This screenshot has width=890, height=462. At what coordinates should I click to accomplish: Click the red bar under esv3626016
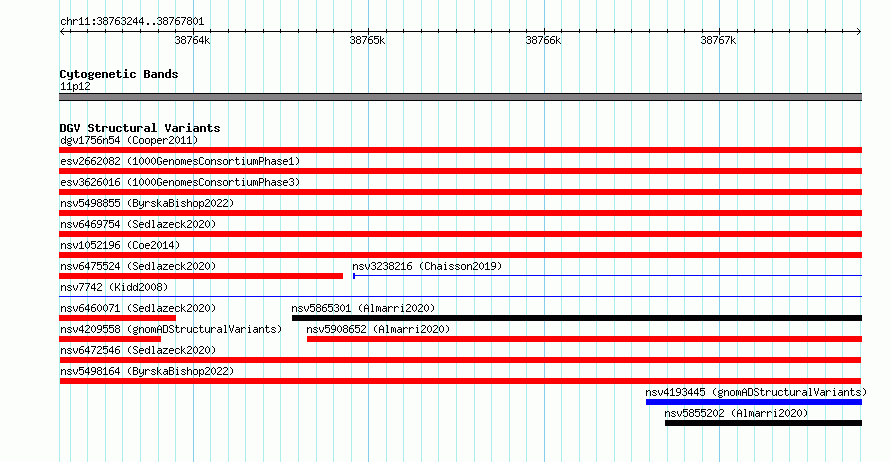460,192
